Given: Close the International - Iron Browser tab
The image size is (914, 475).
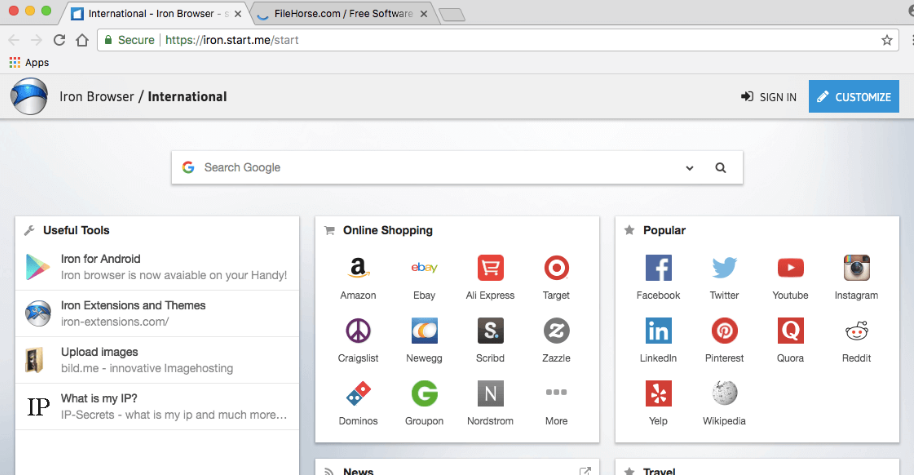Looking at the screenshot, I should point(238,14).
